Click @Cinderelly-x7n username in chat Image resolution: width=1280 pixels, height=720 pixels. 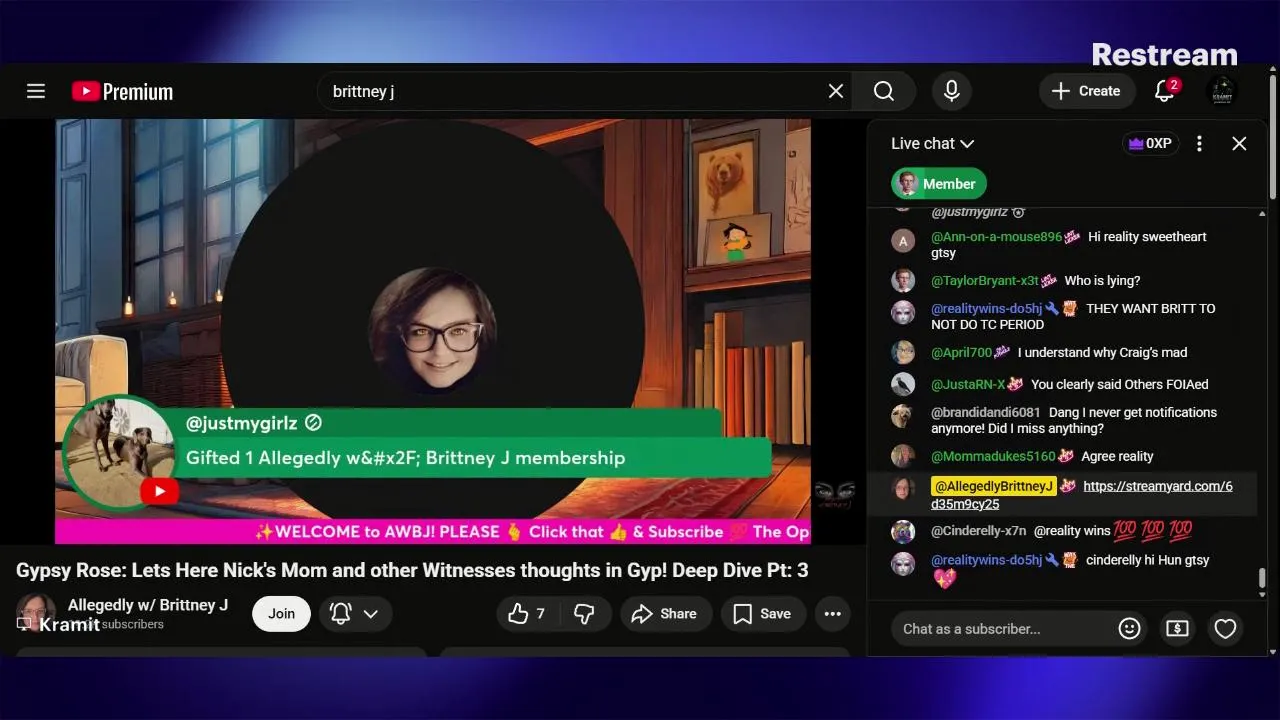coord(978,532)
